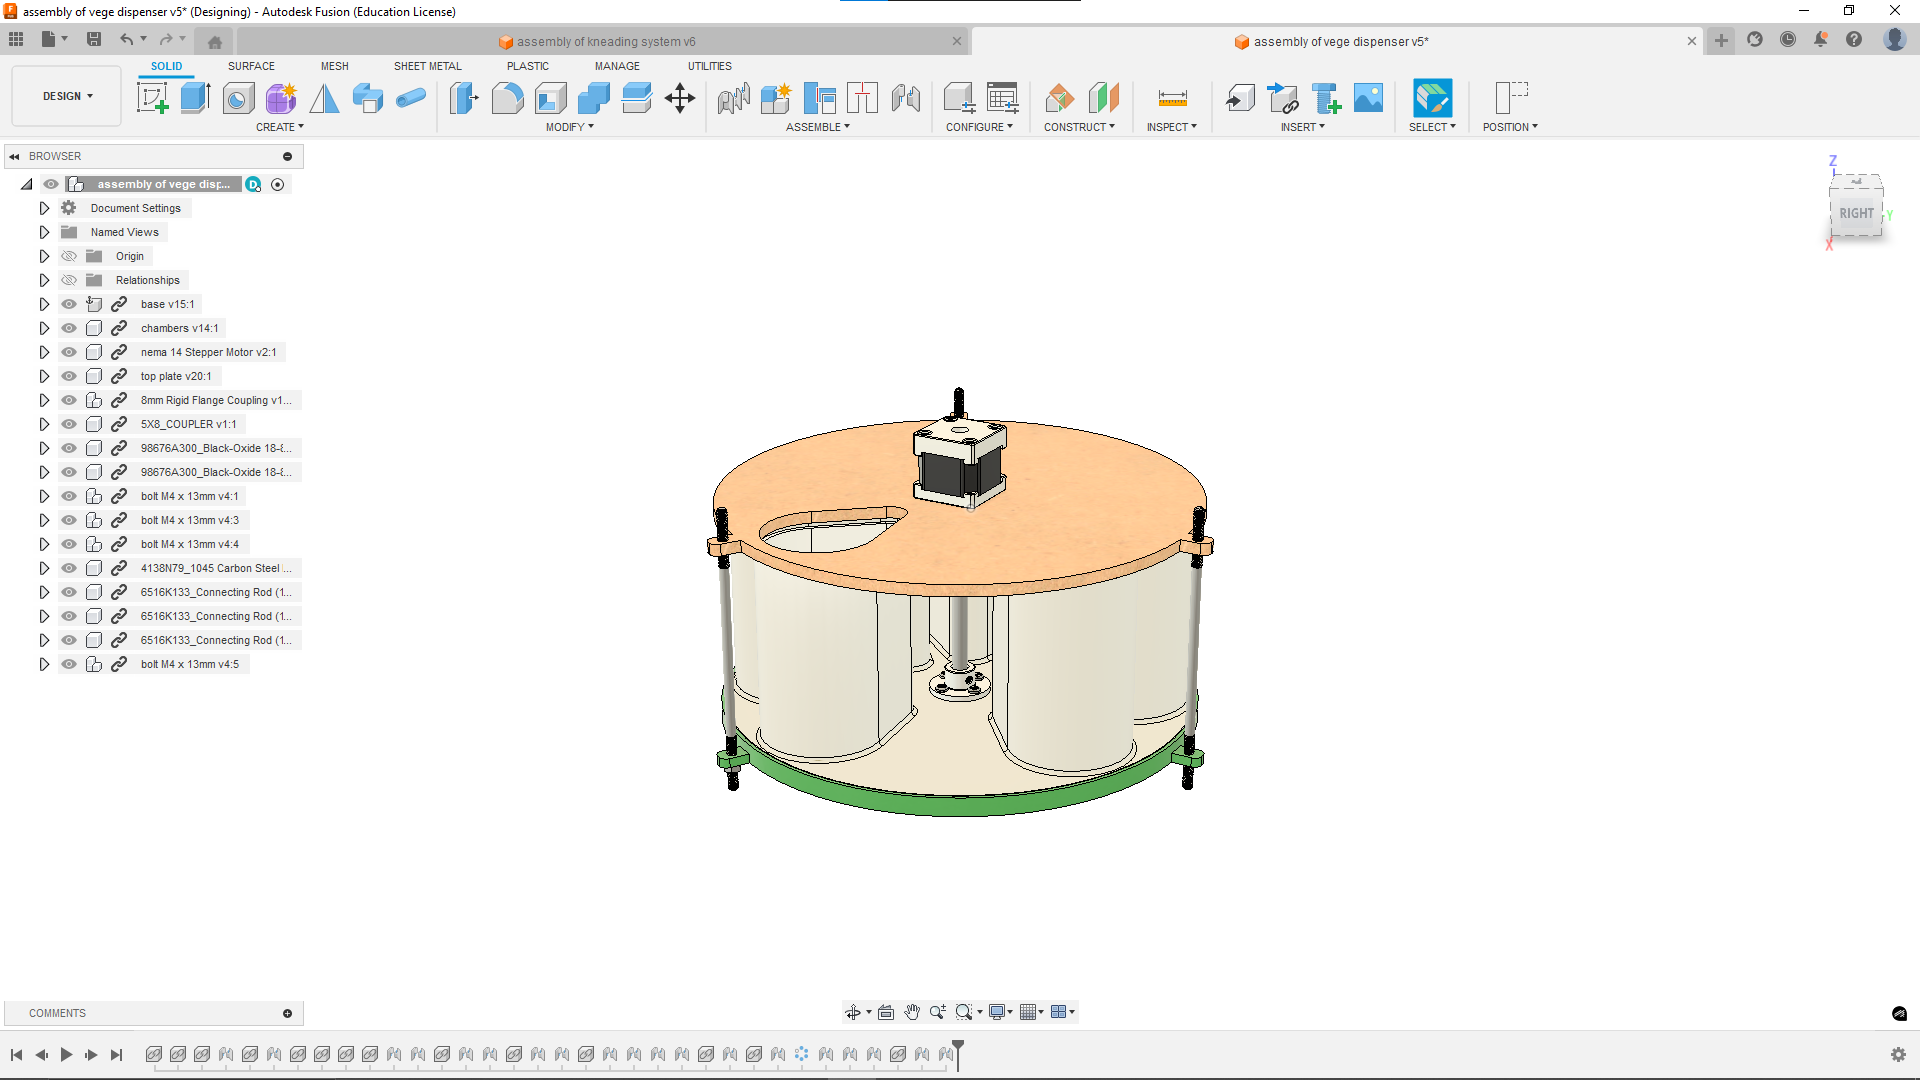Select the Create Sketch tool
The width and height of the screenshot is (1920, 1080).
pos(152,98)
